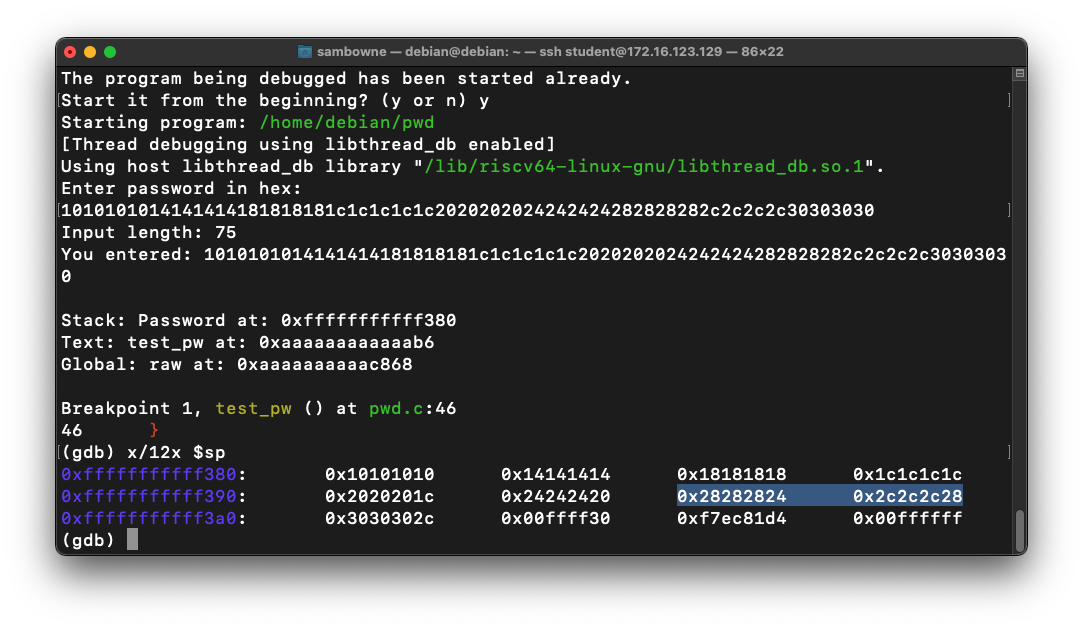Click the split pane icon at top right
This screenshot has height=629, width=1083.
coord(1019,73)
